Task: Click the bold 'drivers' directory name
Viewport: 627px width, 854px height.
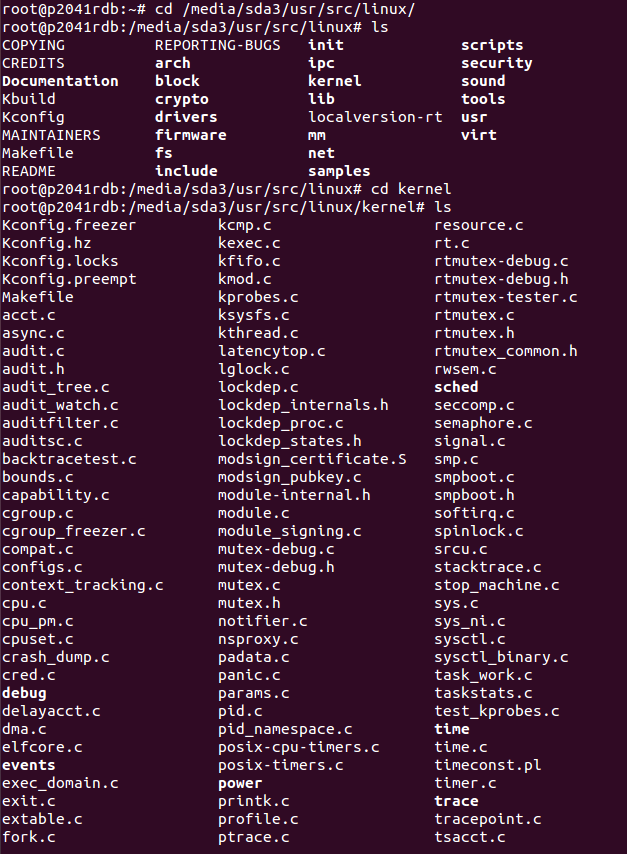Action: pos(186,117)
